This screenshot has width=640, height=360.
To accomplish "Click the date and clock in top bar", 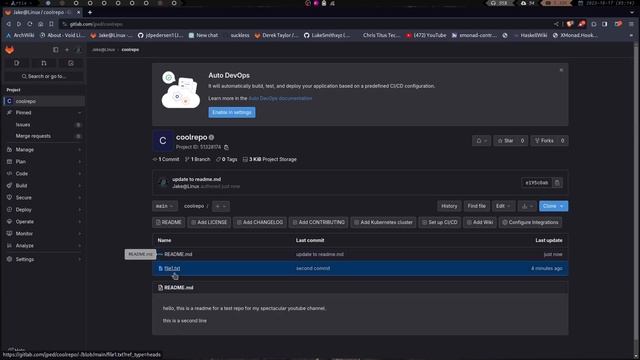I will (x=607, y=3).
